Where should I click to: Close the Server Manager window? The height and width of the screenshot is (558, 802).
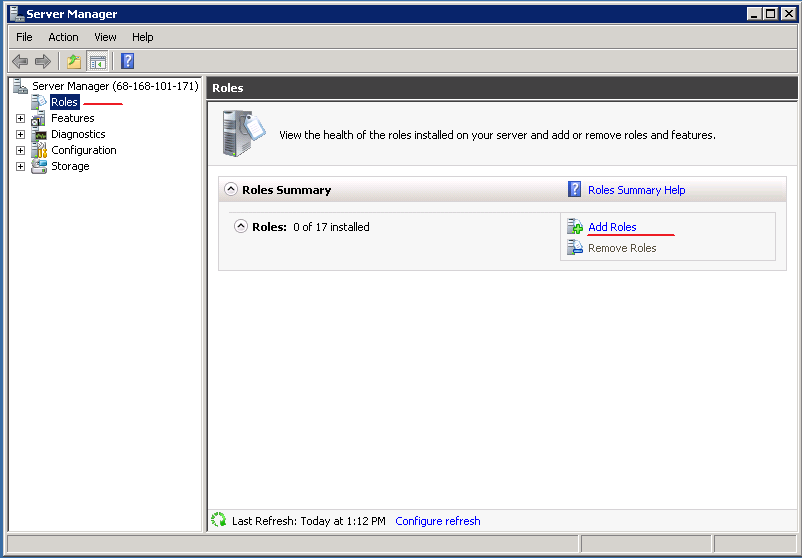click(x=789, y=14)
